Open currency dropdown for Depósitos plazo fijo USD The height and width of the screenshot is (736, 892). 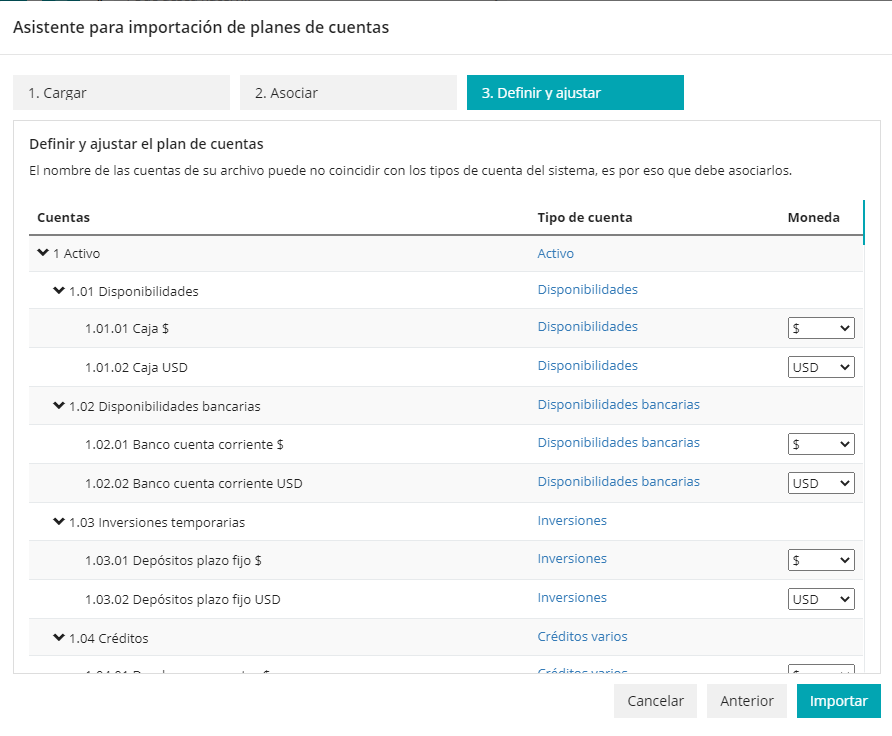[x=821, y=599]
